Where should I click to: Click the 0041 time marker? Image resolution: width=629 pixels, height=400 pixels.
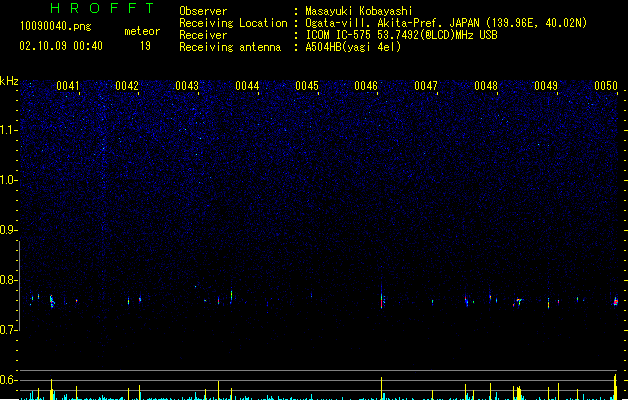(68, 86)
